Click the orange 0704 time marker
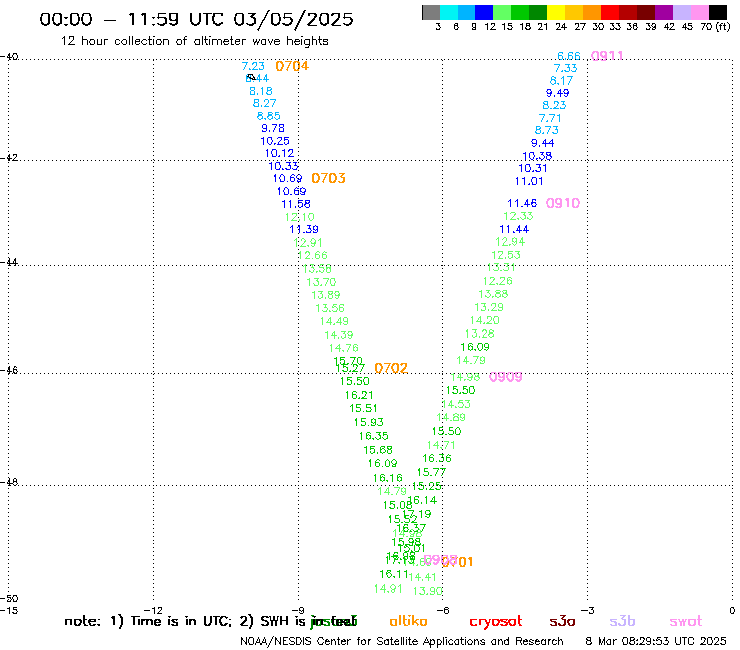This screenshot has height=650, width=740. tap(292, 66)
